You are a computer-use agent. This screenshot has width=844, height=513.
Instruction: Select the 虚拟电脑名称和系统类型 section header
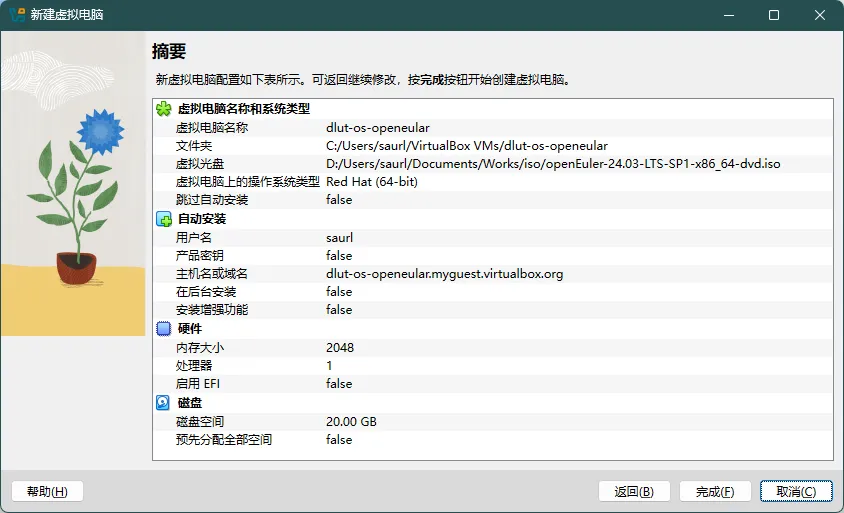pos(243,109)
